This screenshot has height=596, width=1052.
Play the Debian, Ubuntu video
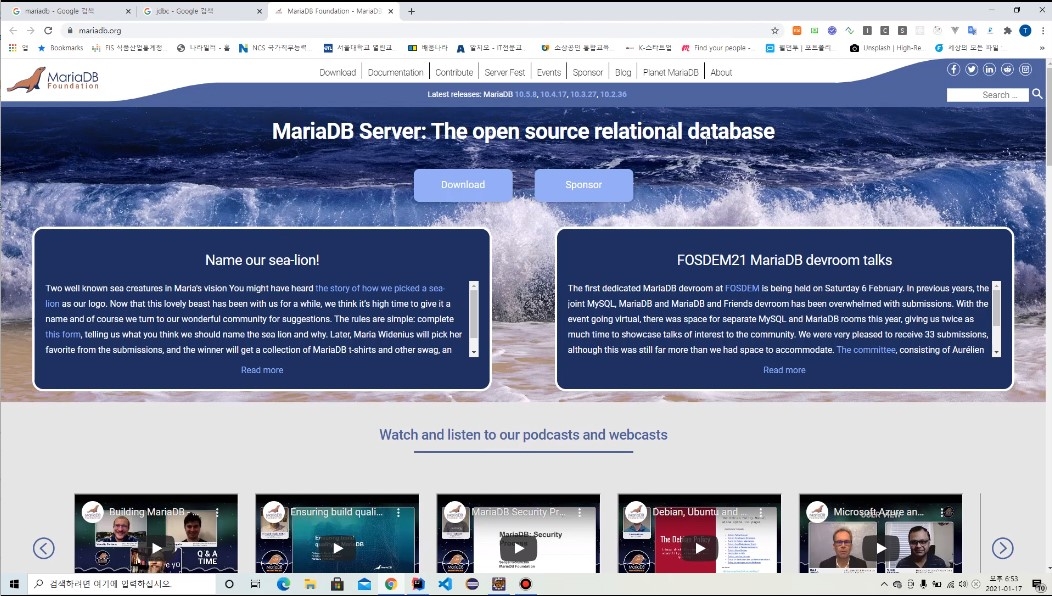coord(700,548)
